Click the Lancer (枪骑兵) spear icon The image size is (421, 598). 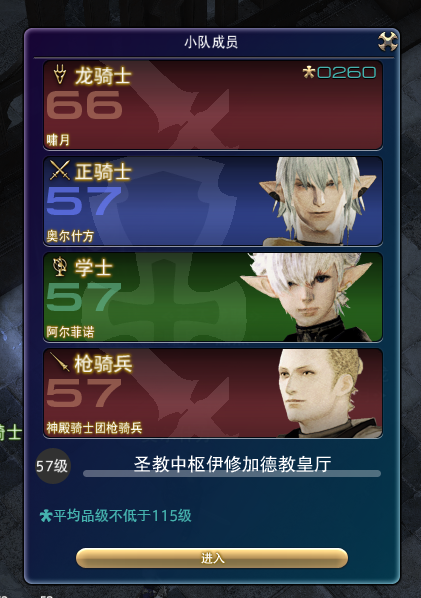pos(59,362)
